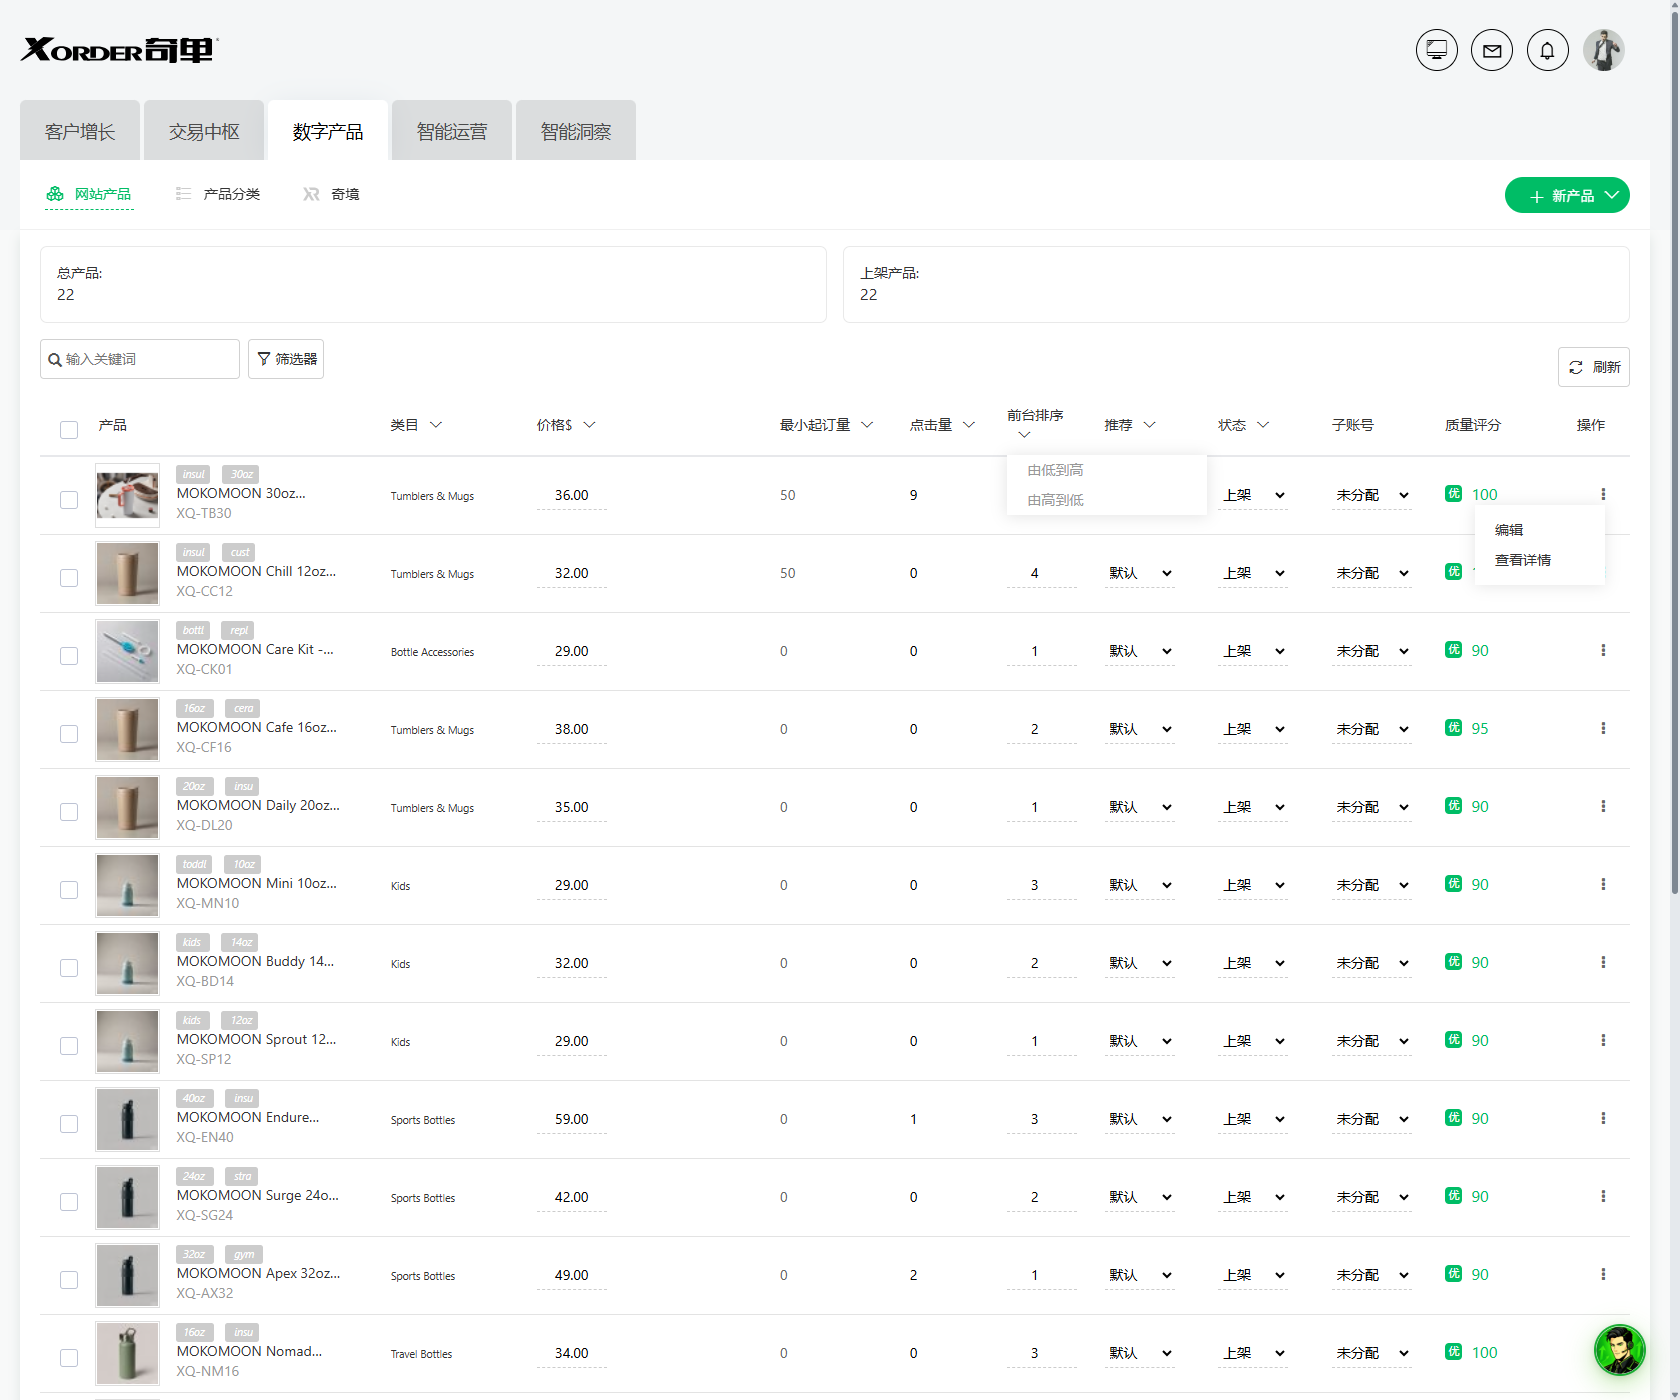Viewport: 1680px width, 1400px height.
Task: Open the 筛选器 filter button
Action: (x=286, y=359)
